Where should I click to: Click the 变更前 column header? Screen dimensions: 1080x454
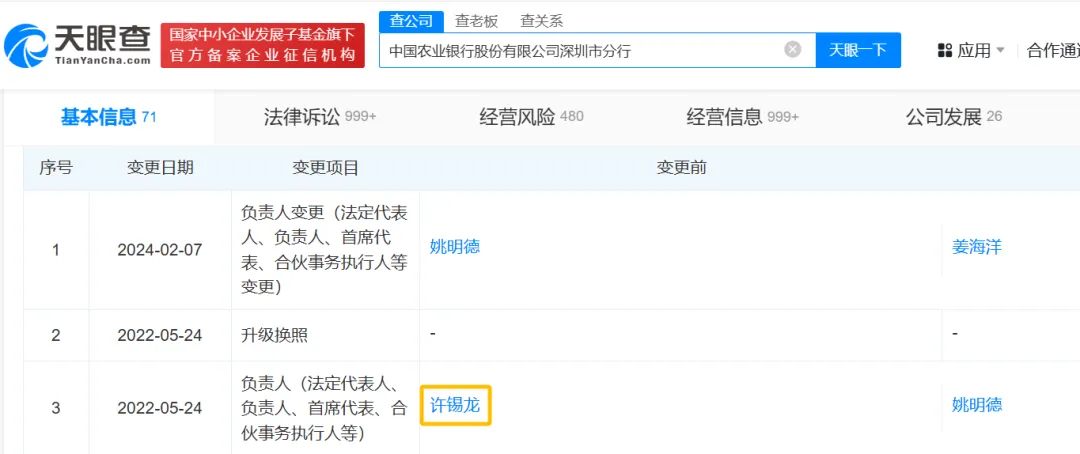(681, 168)
